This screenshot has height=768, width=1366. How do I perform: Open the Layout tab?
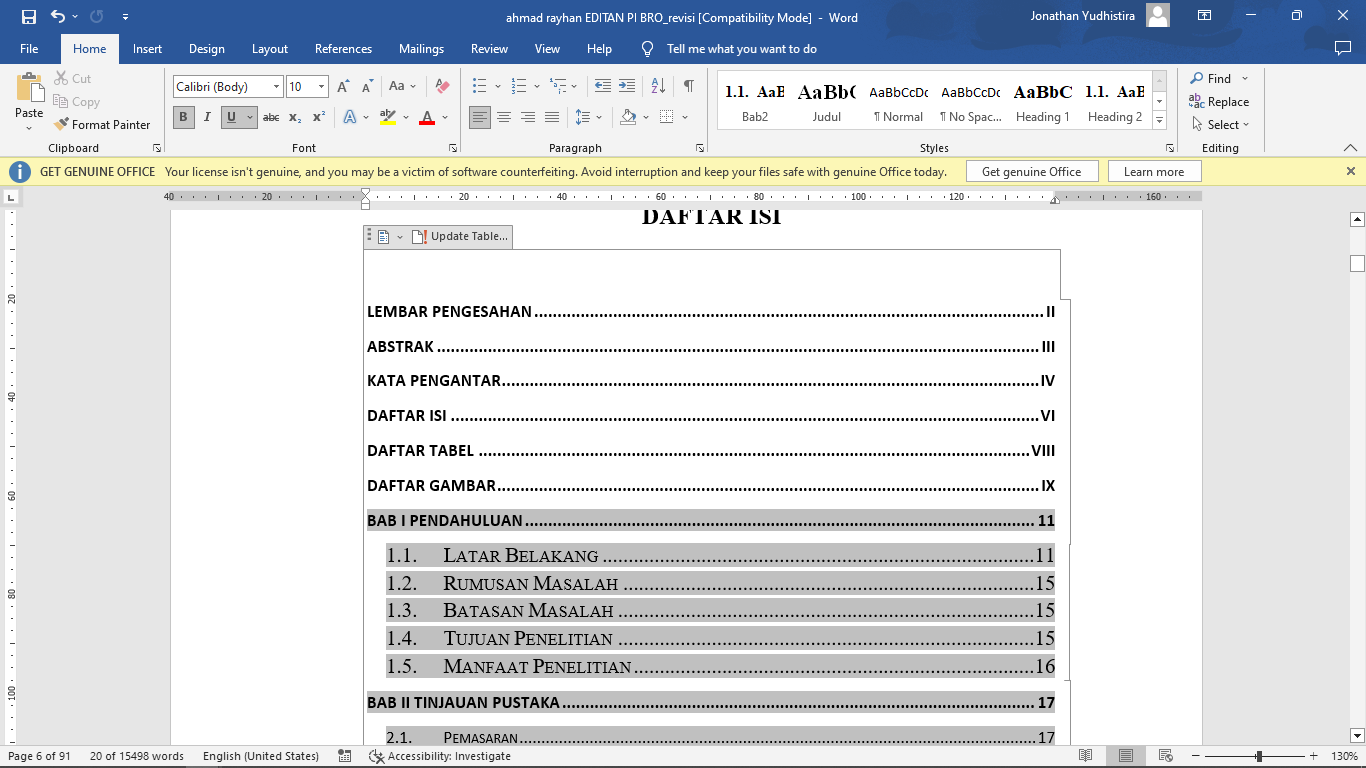tap(270, 49)
